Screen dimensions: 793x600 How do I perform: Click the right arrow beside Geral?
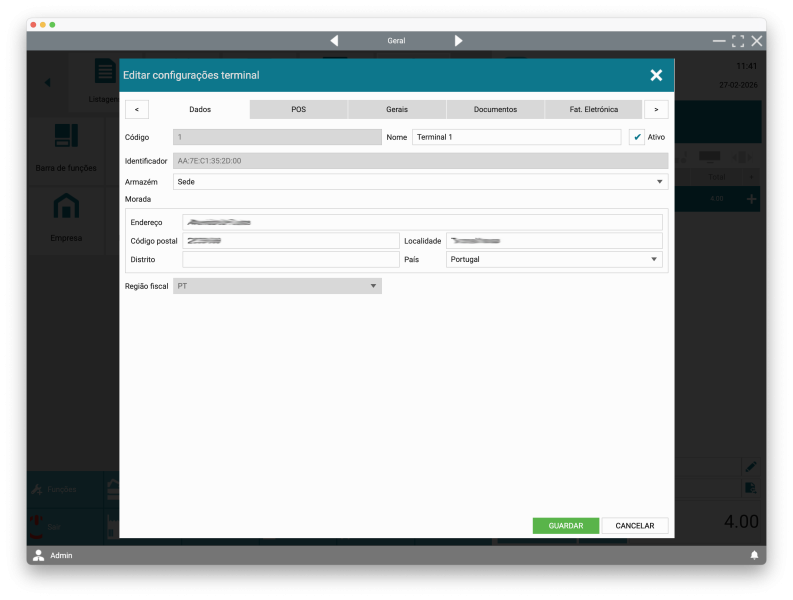coord(458,41)
